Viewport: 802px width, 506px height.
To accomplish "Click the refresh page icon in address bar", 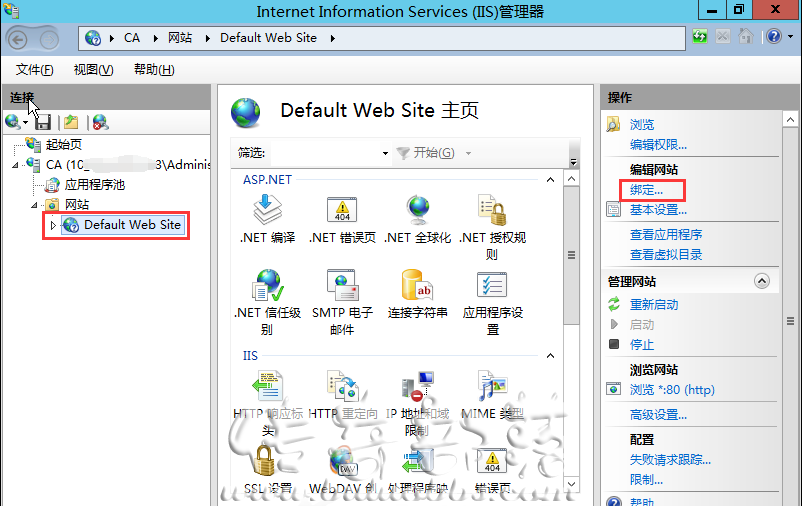I will (x=700, y=36).
